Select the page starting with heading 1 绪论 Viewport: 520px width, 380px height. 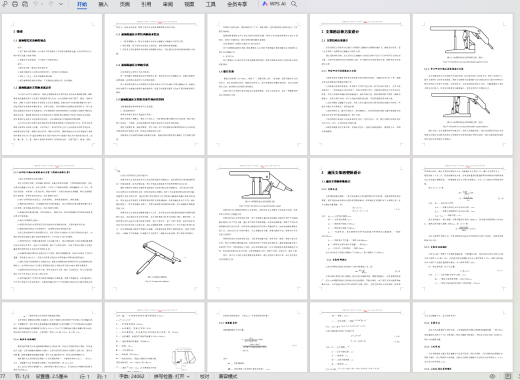(52, 84)
